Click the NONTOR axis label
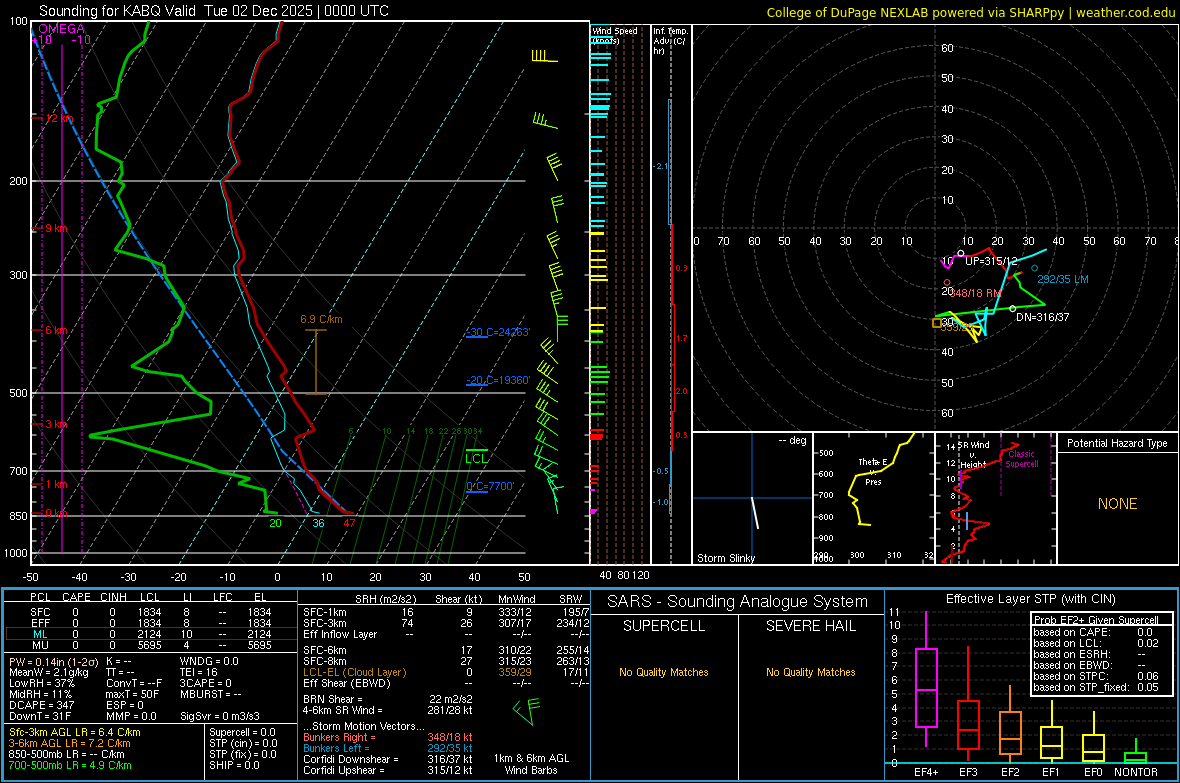Screen dimensions: 1180x783 point(1136,772)
